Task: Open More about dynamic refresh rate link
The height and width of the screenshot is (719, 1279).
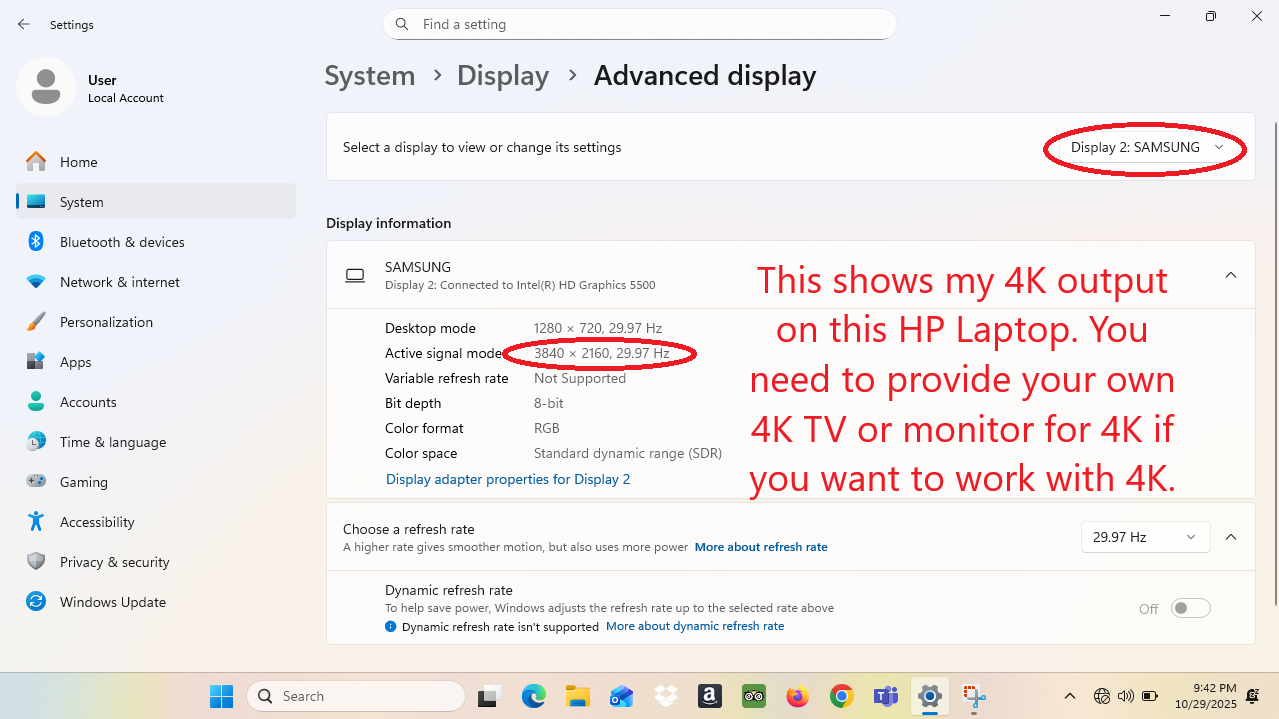Action: coord(695,626)
